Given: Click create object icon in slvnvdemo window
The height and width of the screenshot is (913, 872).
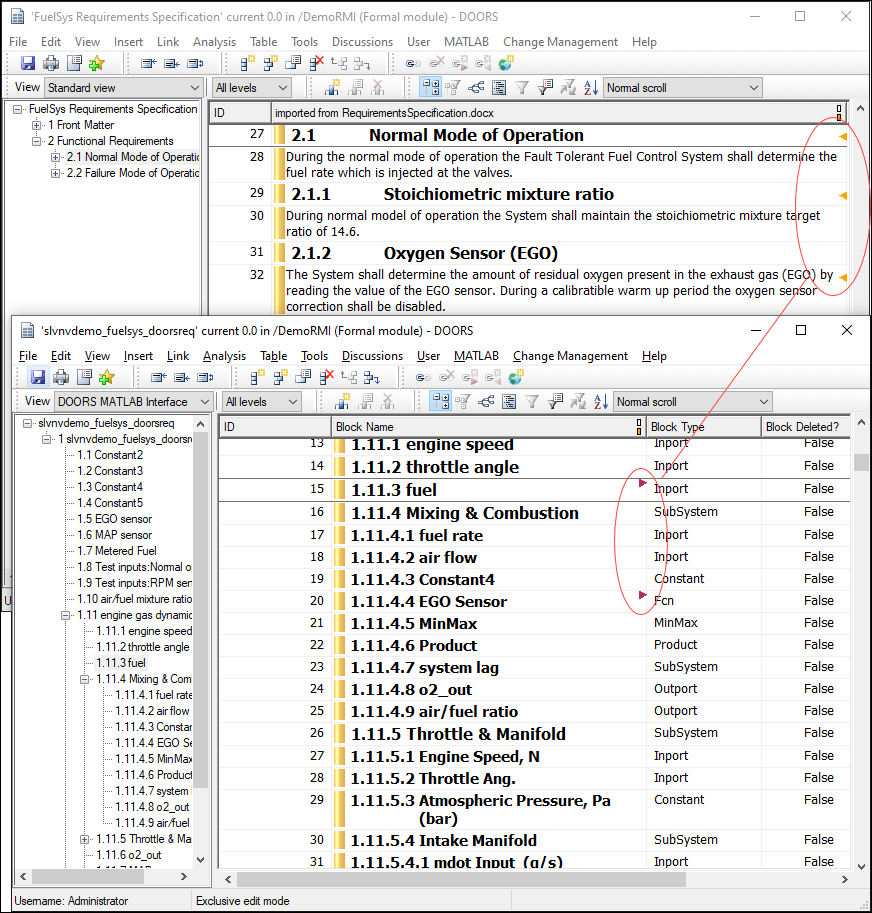Looking at the screenshot, I should [256, 377].
